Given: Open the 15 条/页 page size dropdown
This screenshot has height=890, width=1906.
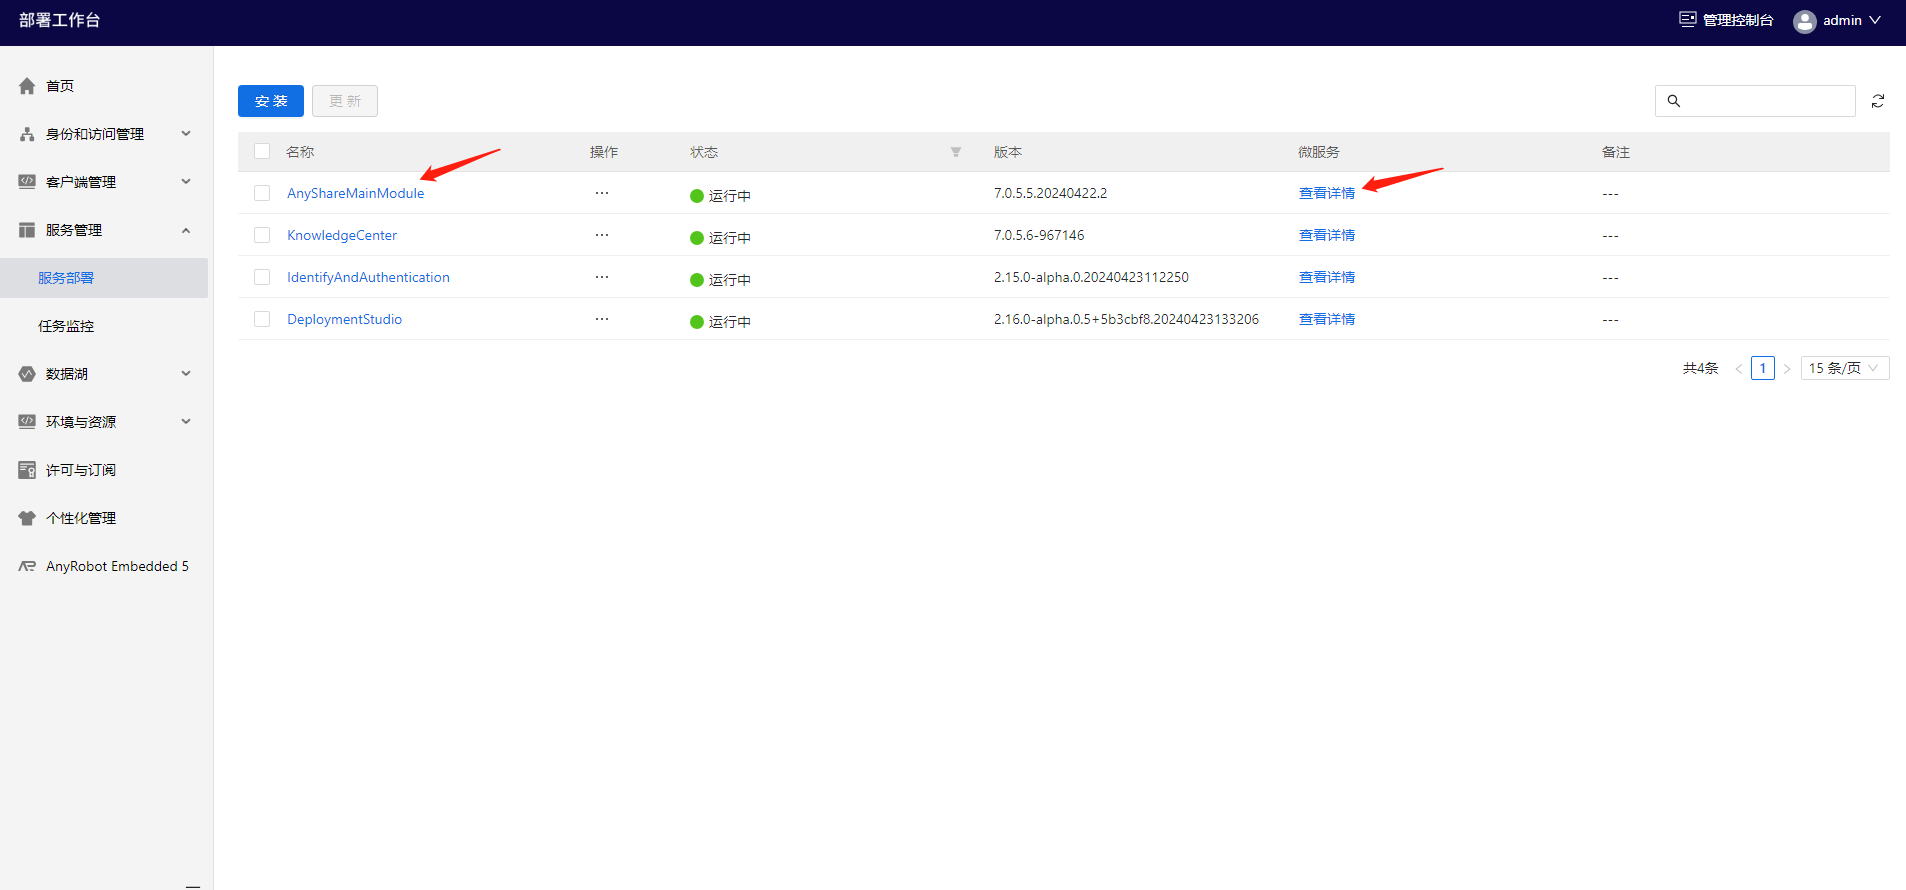Looking at the screenshot, I should (1845, 368).
